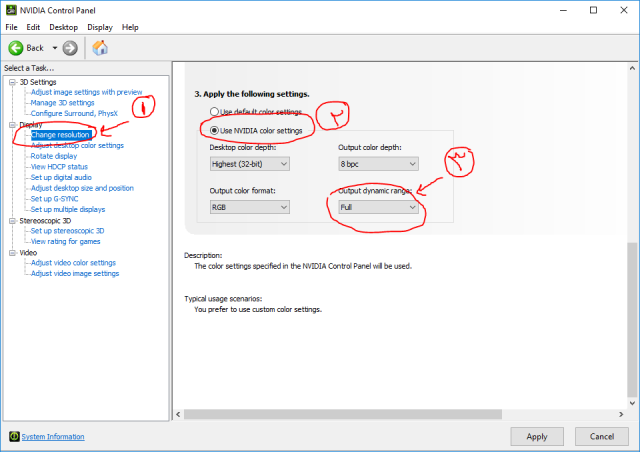The image size is (640, 452).
Task: Click the scroll right arrow
Action: point(621,414)
